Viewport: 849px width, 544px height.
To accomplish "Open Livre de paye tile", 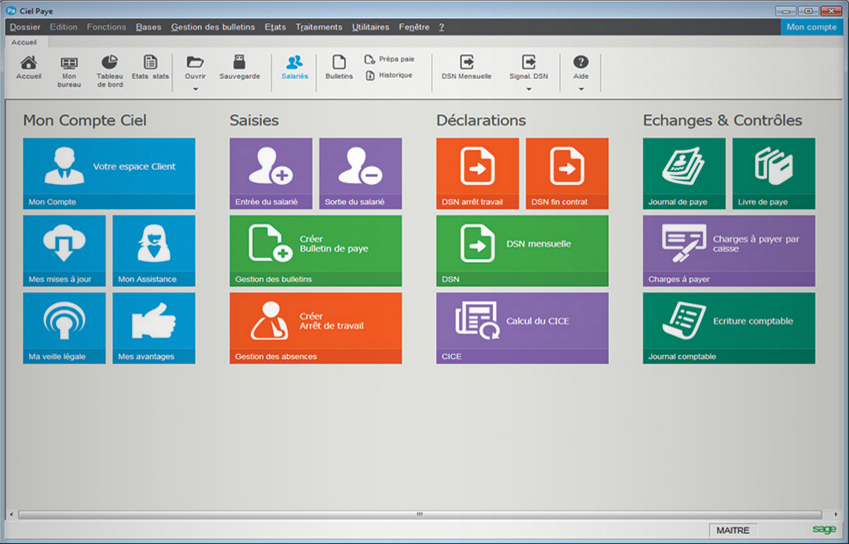I will pyautogui.click(x=774, y=173).
